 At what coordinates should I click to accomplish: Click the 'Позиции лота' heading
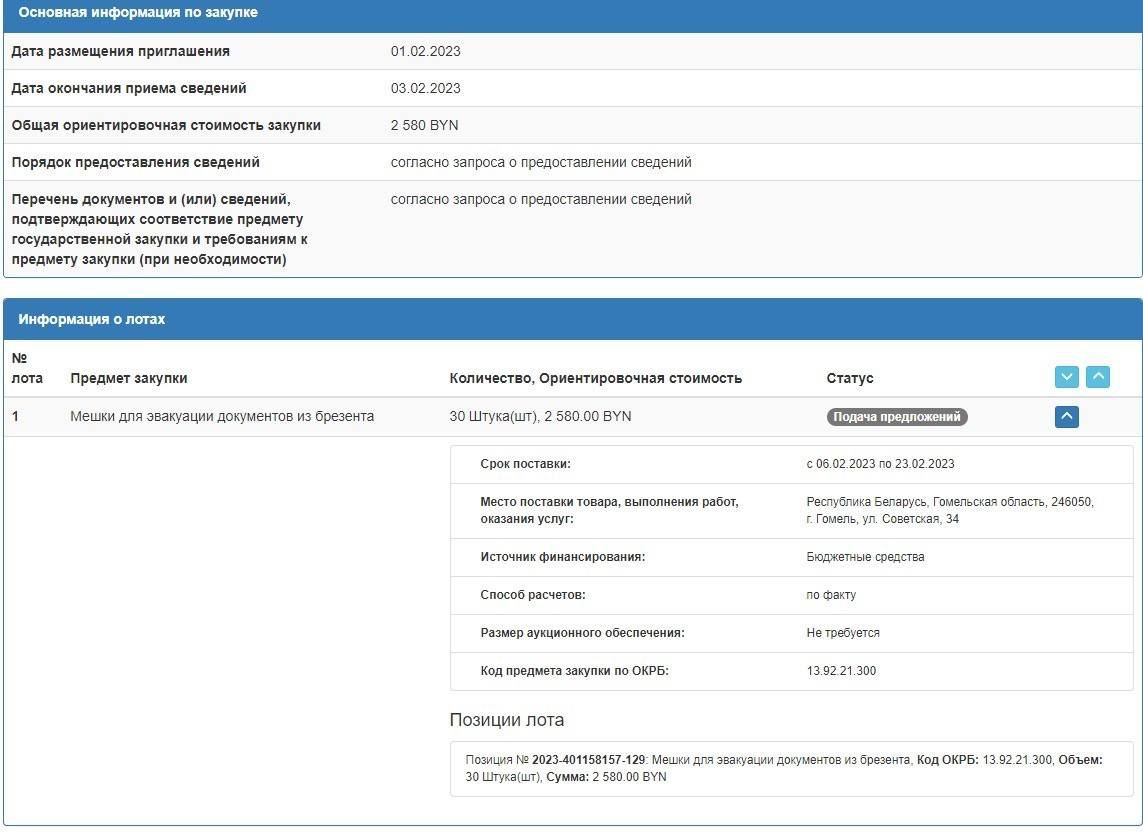click(507, 720)
